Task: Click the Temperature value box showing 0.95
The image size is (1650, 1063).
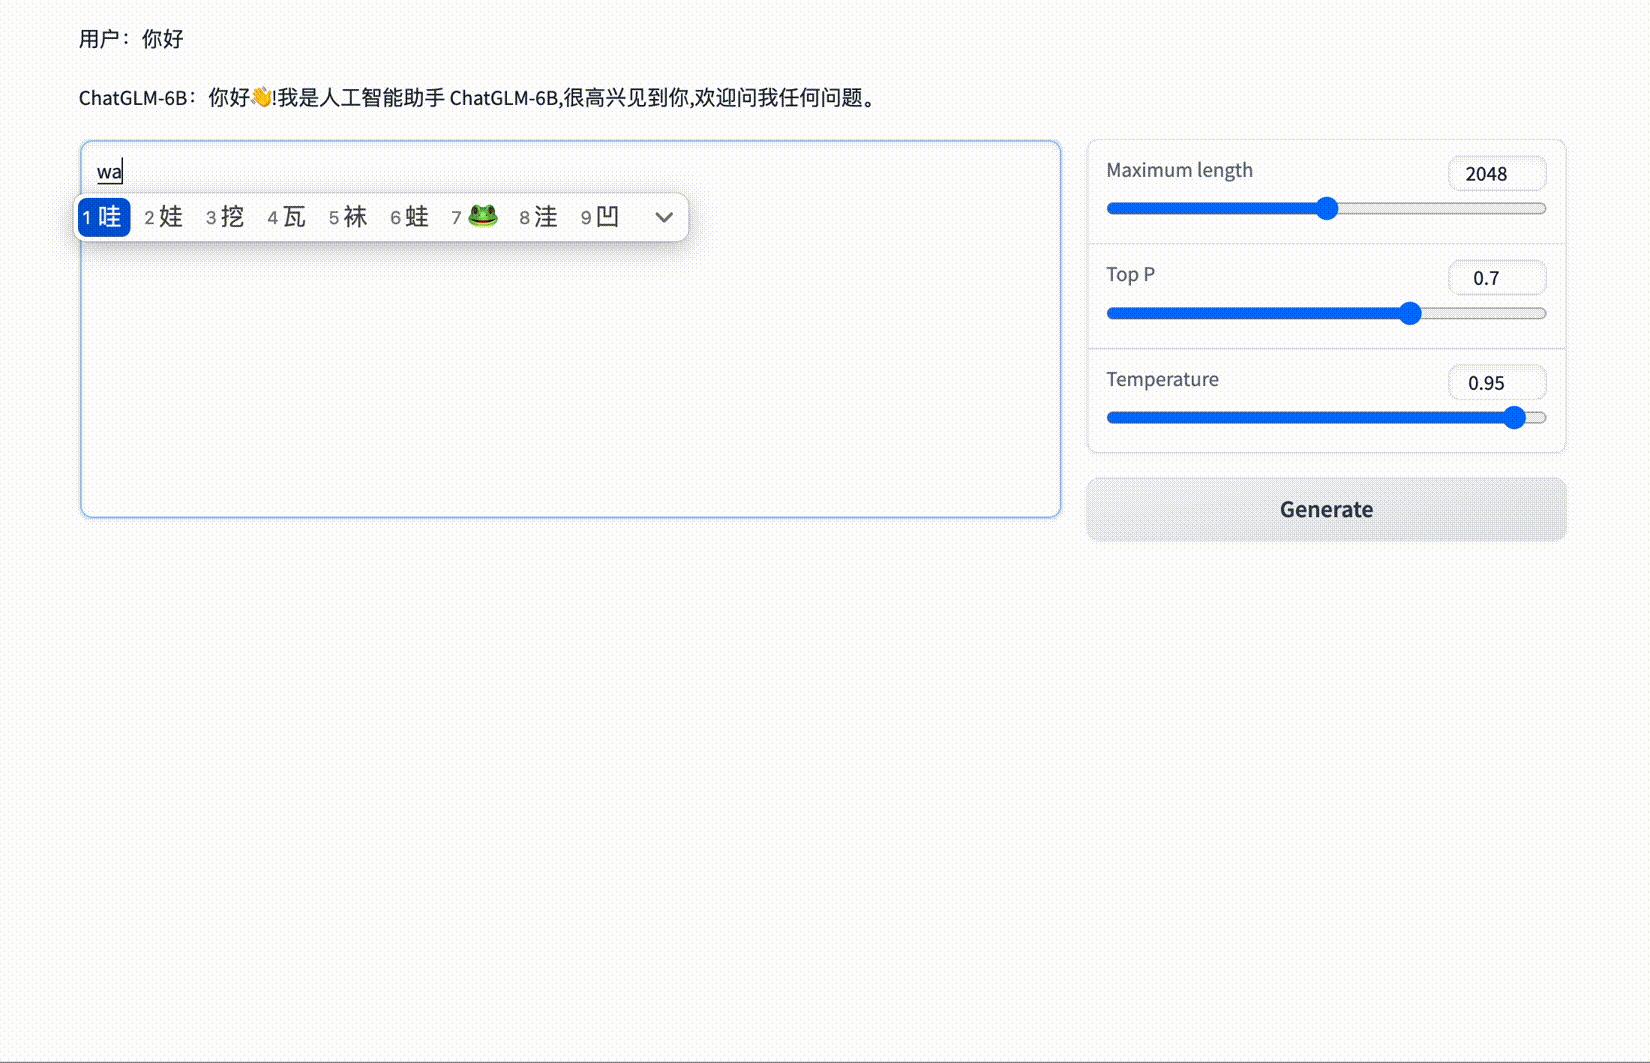Action: [x=1496, y=383]
